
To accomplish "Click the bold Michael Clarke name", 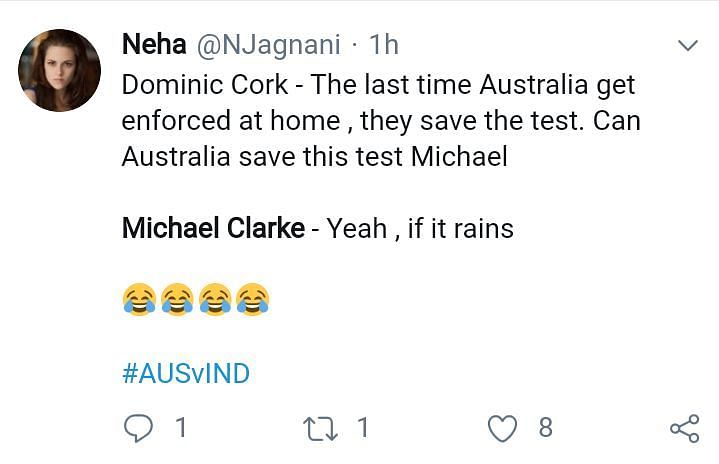I will 213,228.
